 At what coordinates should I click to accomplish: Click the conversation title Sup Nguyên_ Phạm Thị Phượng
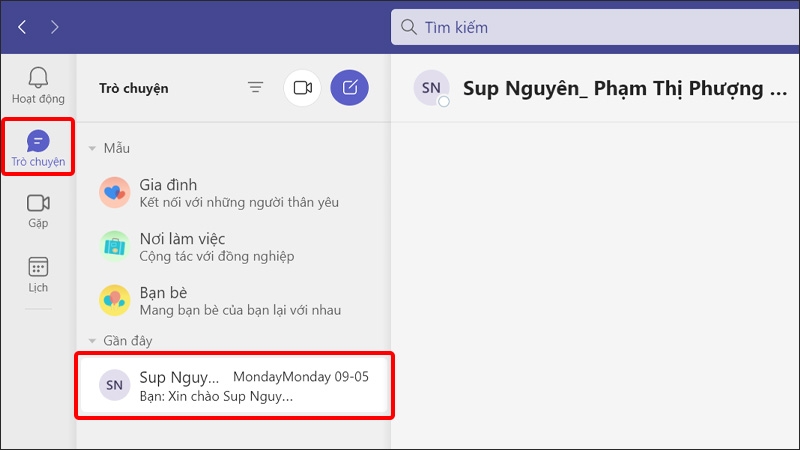tap(625, 88)
